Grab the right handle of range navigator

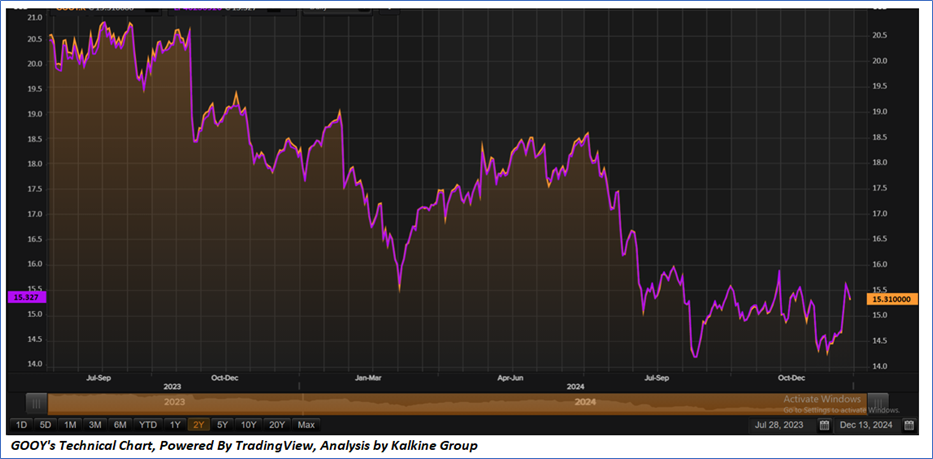[x=878, y=403]
